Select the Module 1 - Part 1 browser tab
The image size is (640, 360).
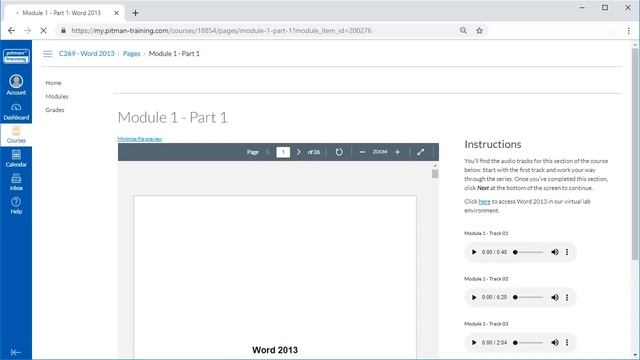point(61,13)
